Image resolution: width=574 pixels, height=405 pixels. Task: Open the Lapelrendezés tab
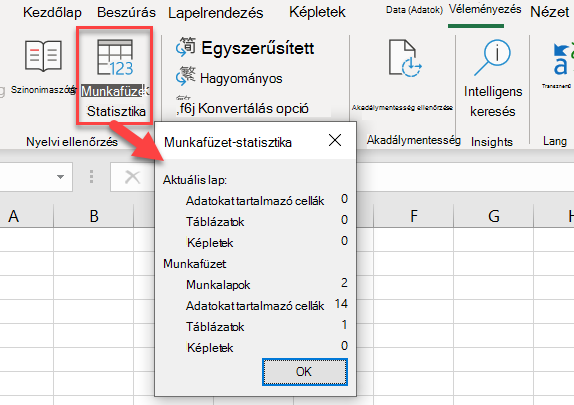click(216, 13)
